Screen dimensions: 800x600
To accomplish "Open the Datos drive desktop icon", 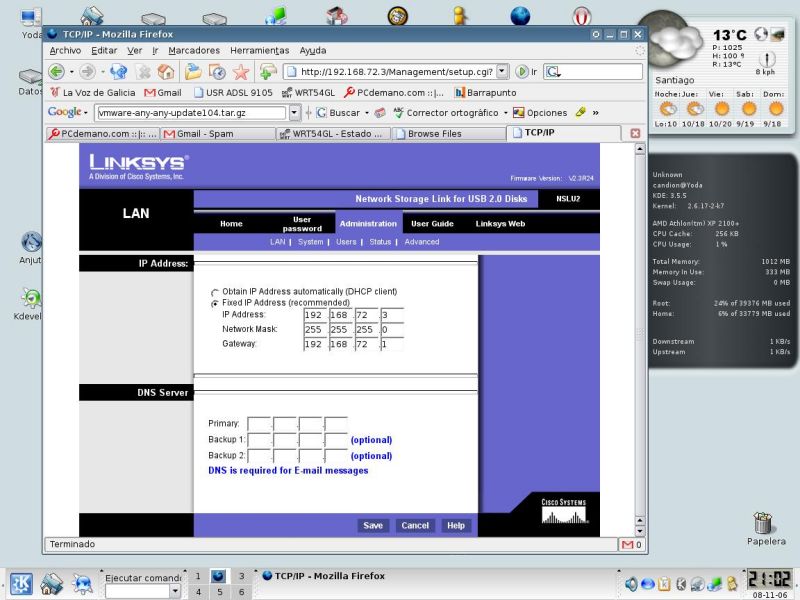I will point(31,82).
